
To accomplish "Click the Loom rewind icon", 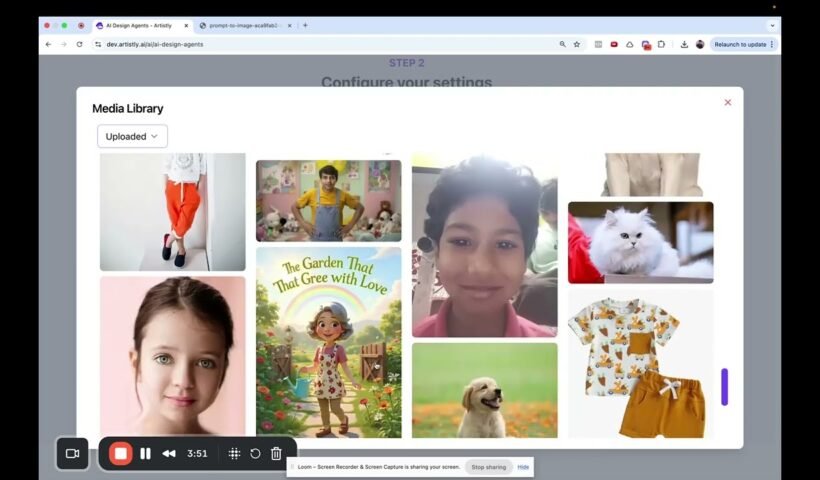I will (169, 453).
